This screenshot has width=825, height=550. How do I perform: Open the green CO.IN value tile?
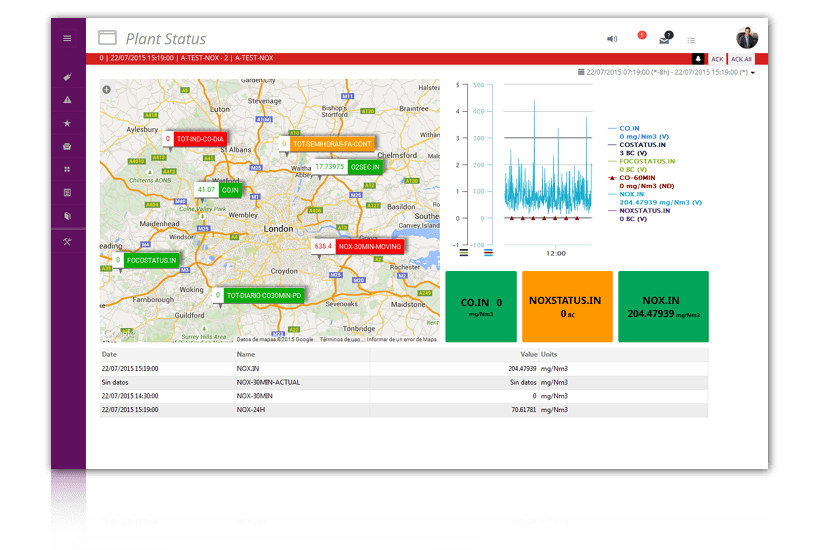coord(481,306)
